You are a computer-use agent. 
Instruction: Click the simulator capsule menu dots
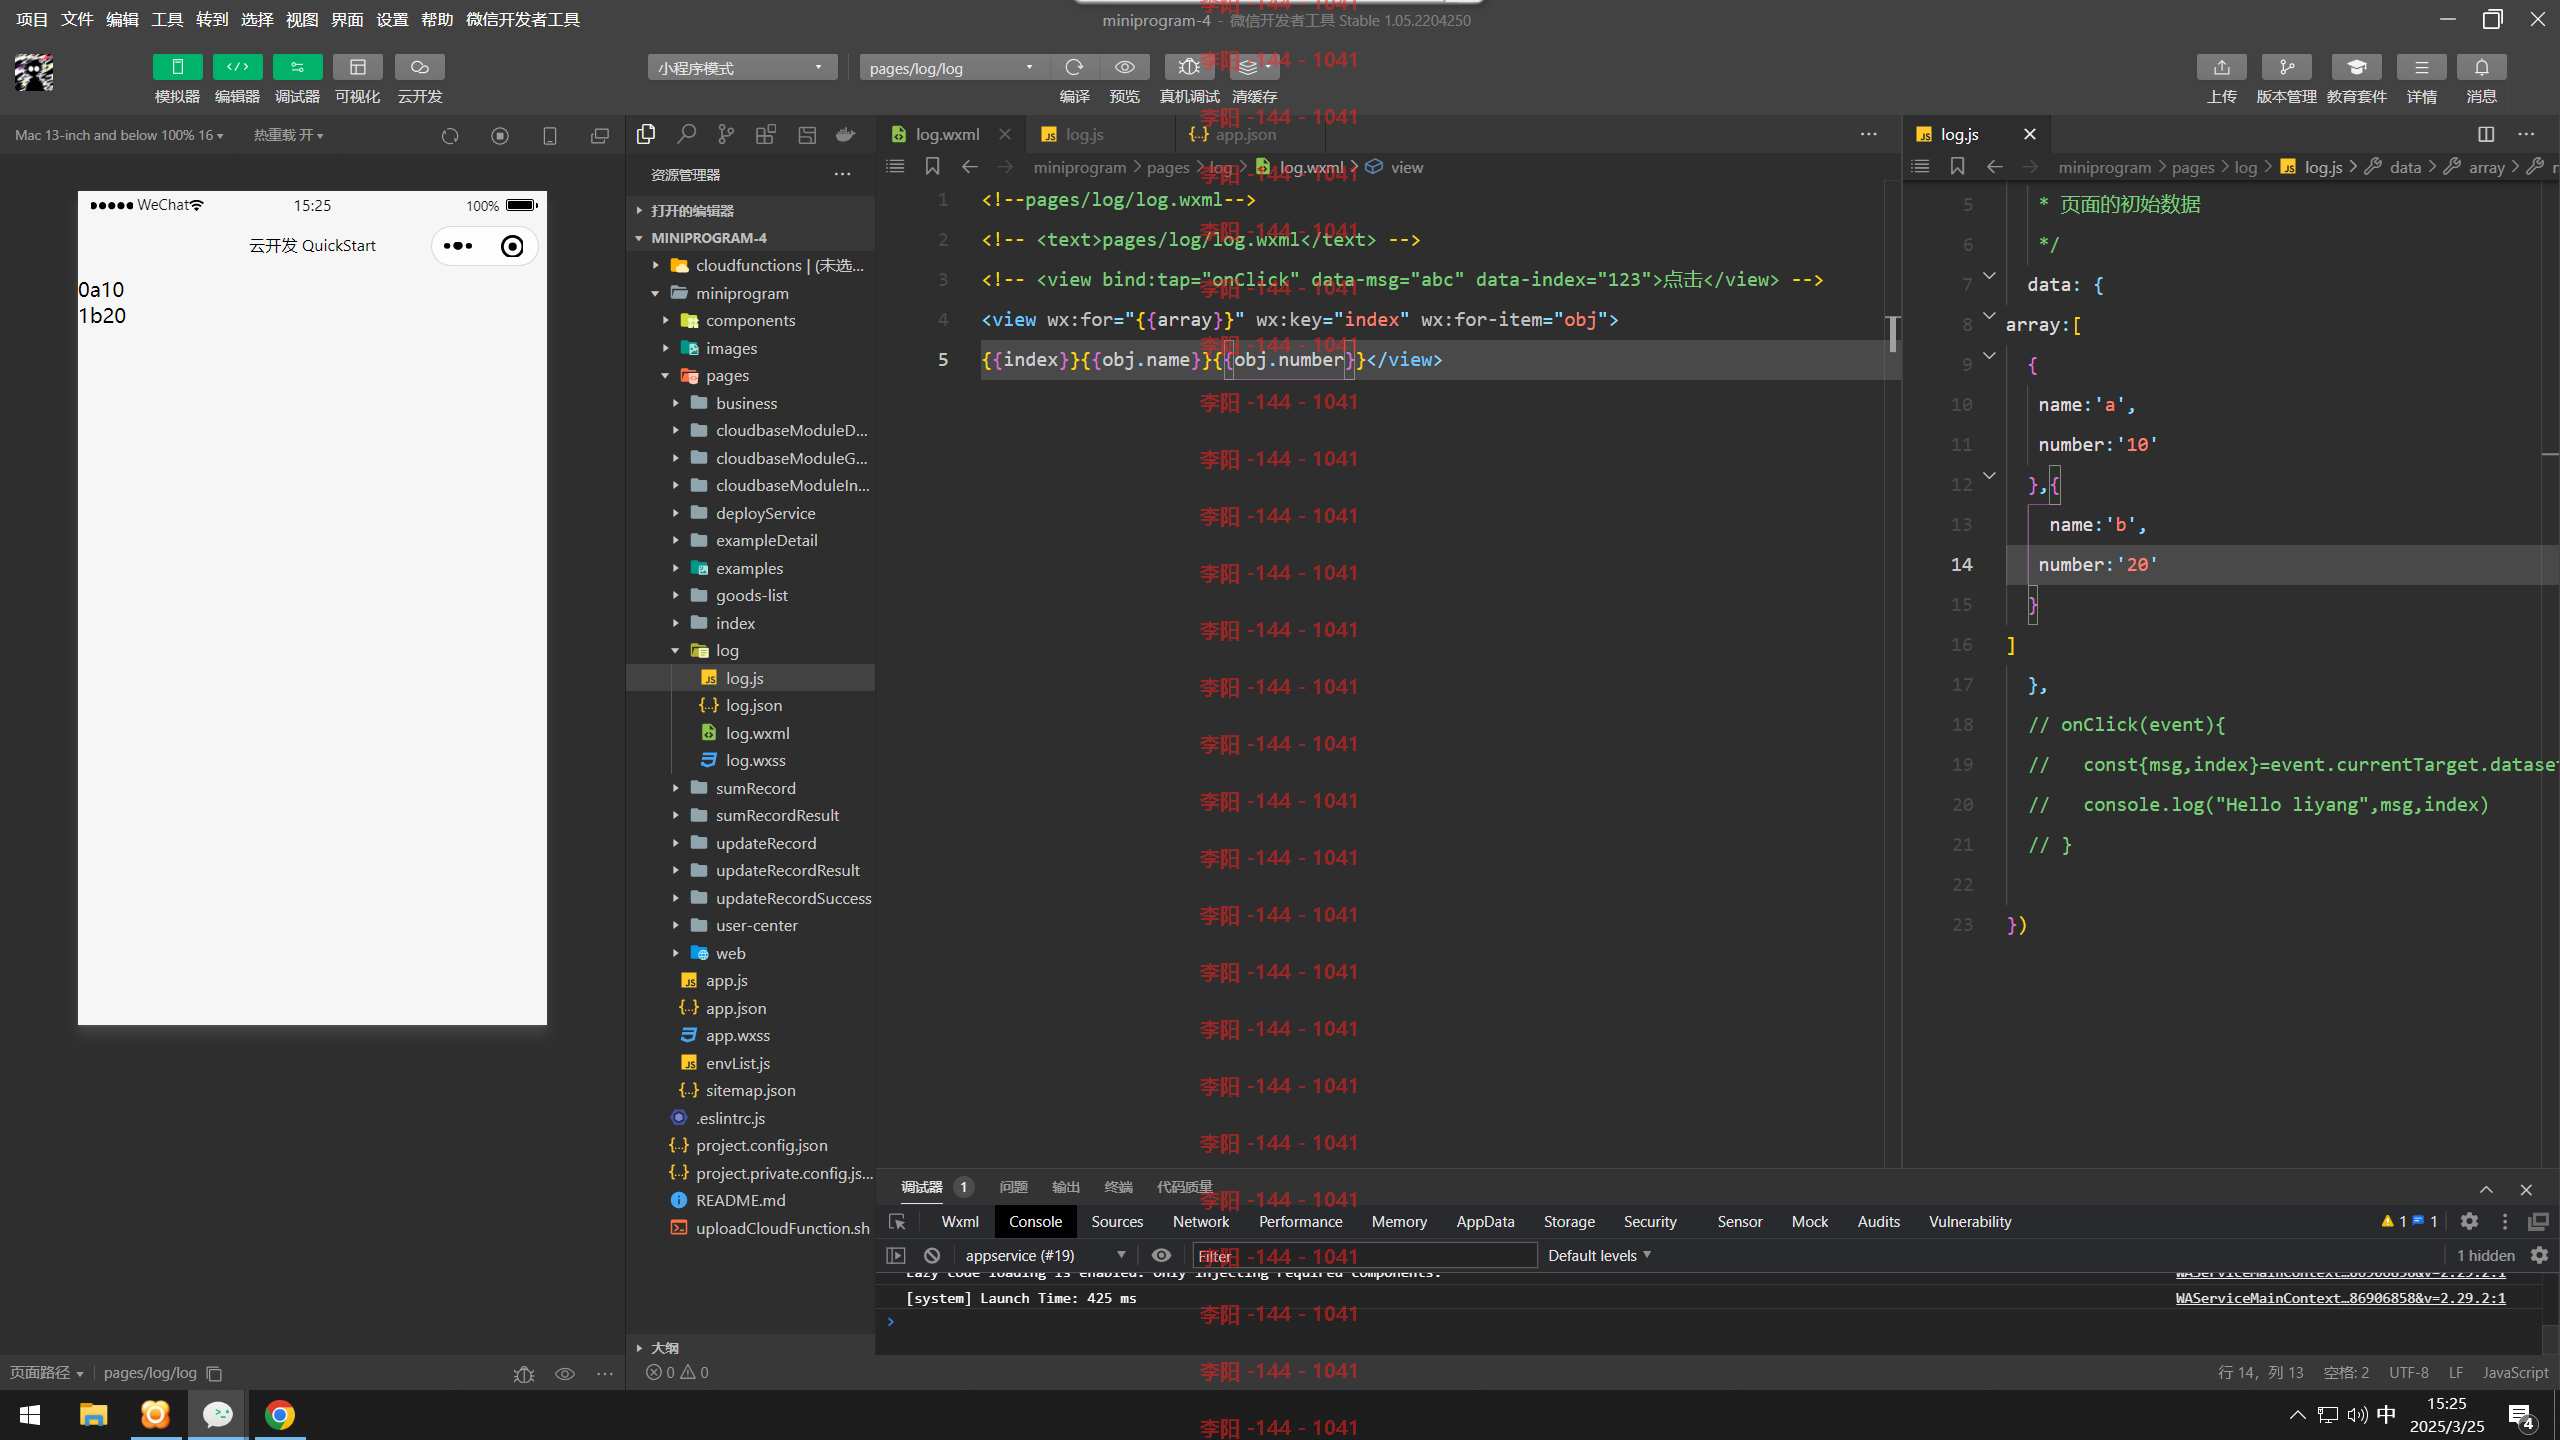tap(458, 246)
